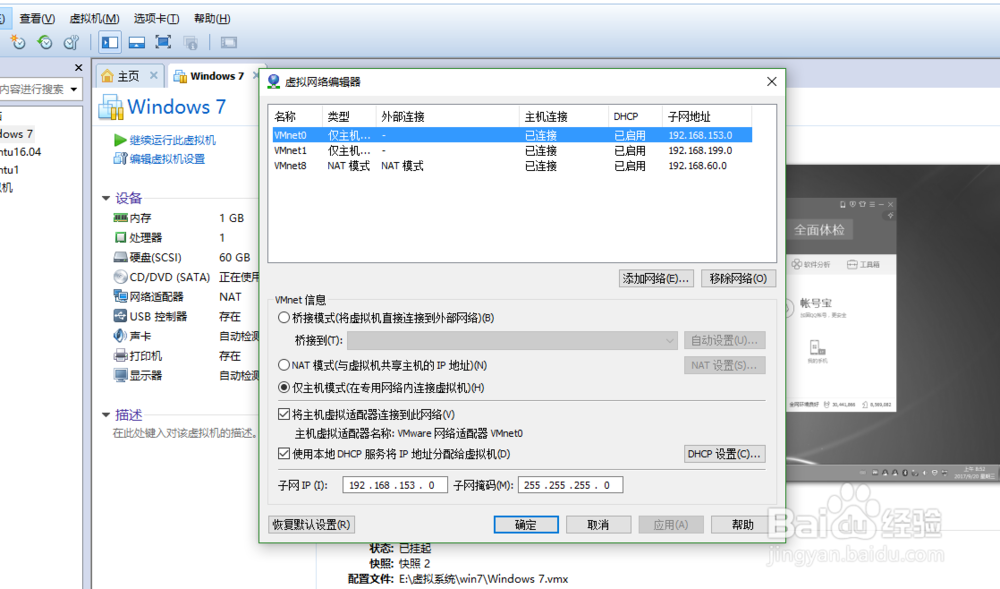The image size is (1000, 589).
Task: Click the 内存 memory device icon
Action: pos(120,218)
